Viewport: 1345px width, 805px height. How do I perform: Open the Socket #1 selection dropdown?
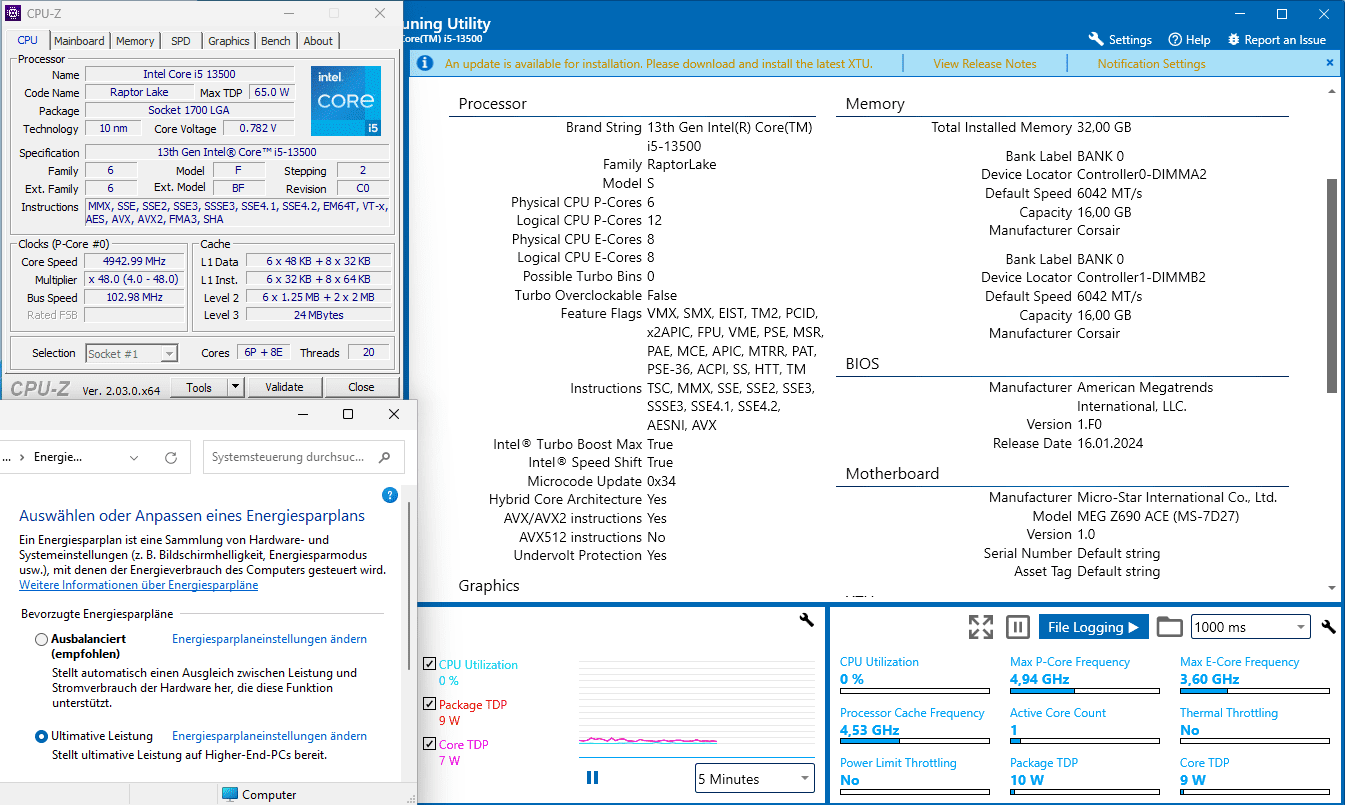[131, 353]
